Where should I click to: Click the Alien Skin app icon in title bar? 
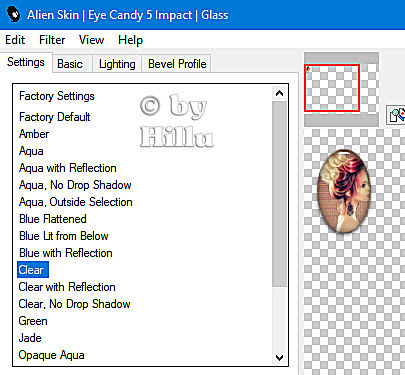point(13,15)
